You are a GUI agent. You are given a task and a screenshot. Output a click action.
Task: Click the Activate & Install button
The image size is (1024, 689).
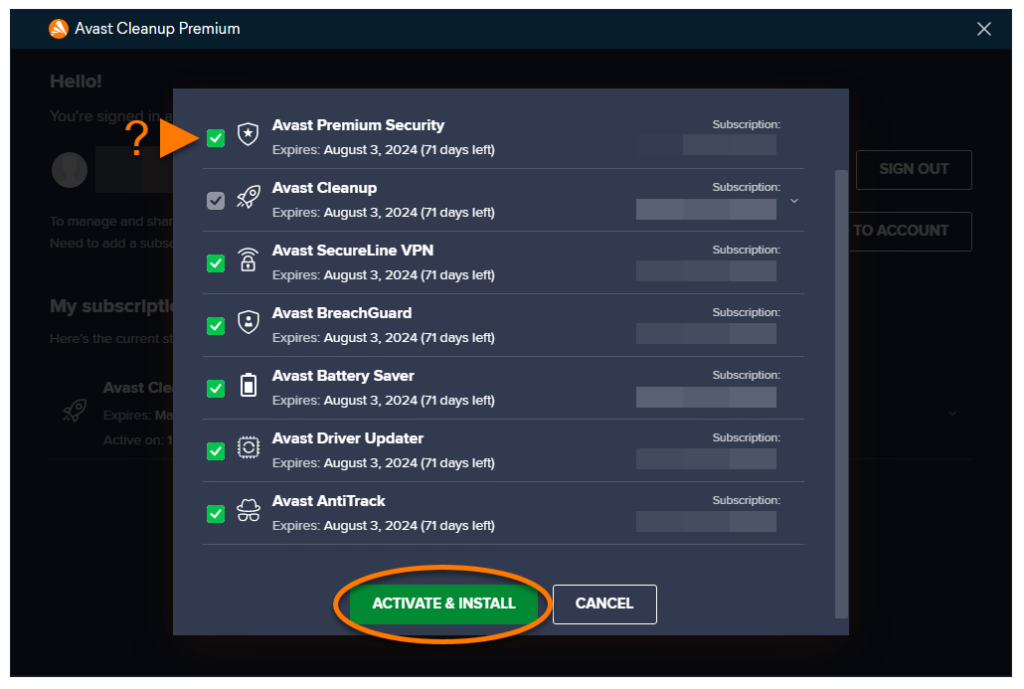coord(444,603)
